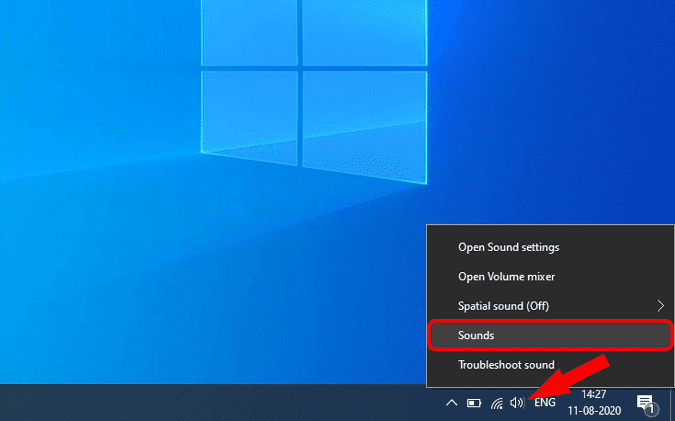Expand the Spatial sound submenu arrow

point(660,306)
